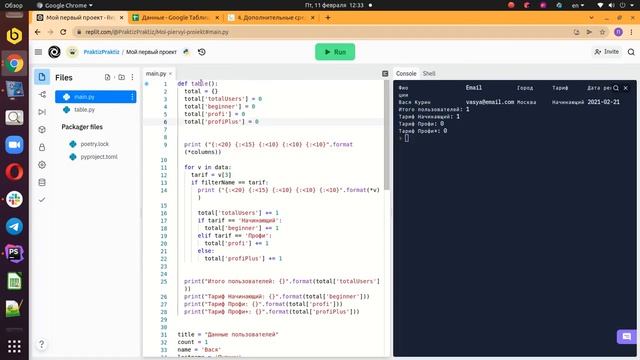Viewport: 640px width, 360px height.
Task: Open the Version control sidebar icon
Action: point(42,94)
